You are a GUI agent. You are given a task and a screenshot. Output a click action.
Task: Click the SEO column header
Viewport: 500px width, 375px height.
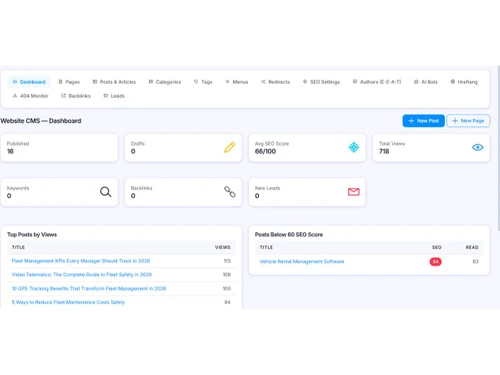pos(437,247)
